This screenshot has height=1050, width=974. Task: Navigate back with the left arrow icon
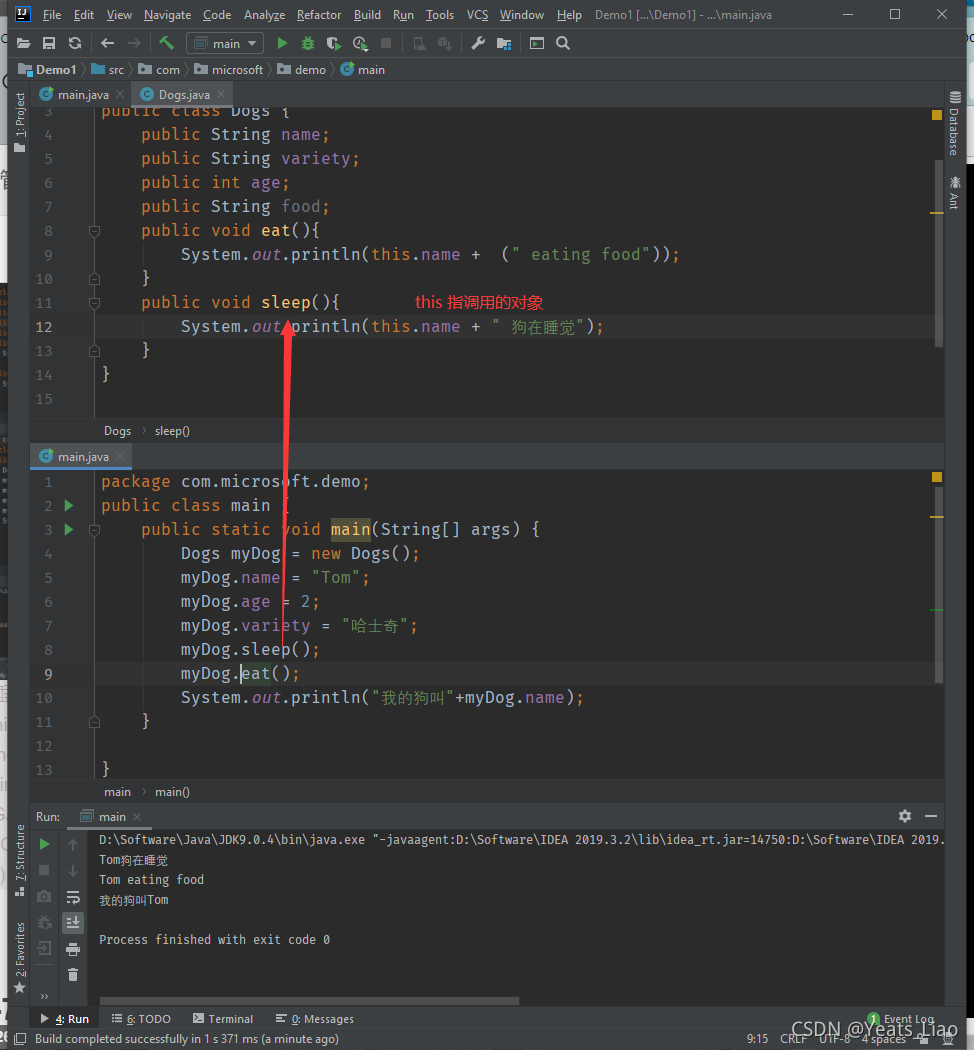tap(107, 44)
